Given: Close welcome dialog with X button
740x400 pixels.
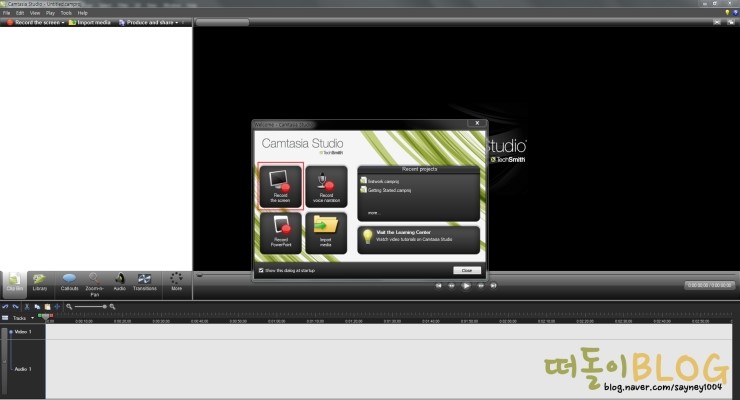Looking at the screenshot, I should pyautogui.click(x=477, y=123).
